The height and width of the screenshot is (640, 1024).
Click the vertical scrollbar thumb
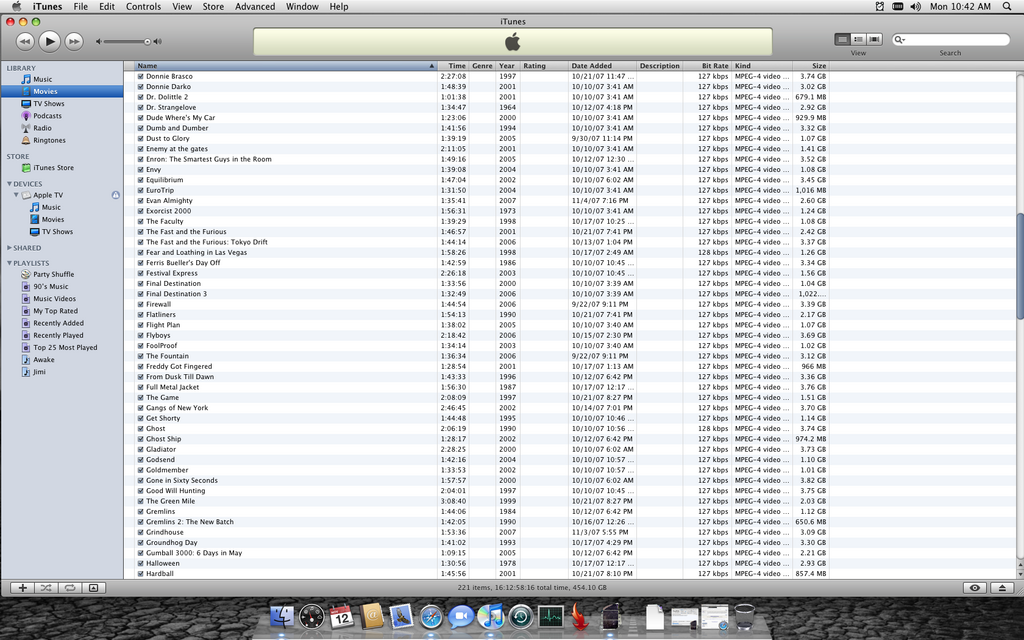click(1019, 266)
